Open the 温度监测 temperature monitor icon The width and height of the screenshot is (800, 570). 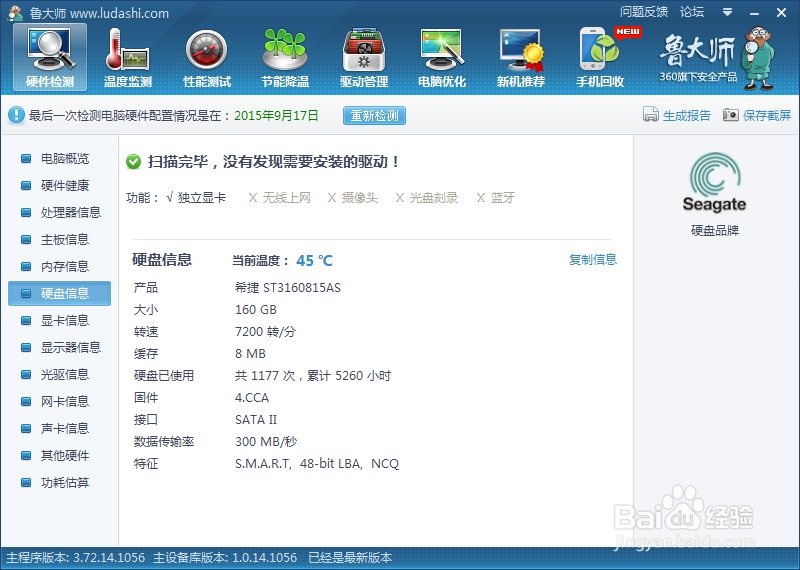[x=128, y=57]
